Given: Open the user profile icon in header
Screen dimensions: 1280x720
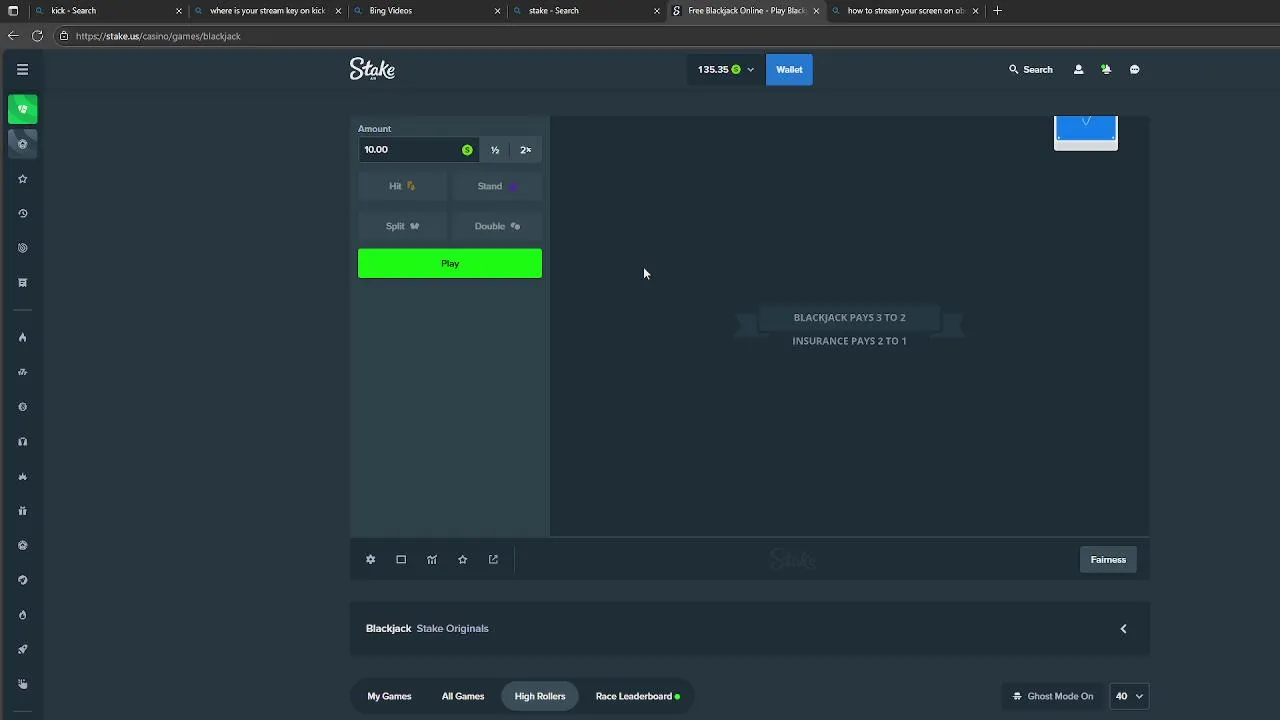Looking at the screenshot, I should click(x=1078, y=70).
